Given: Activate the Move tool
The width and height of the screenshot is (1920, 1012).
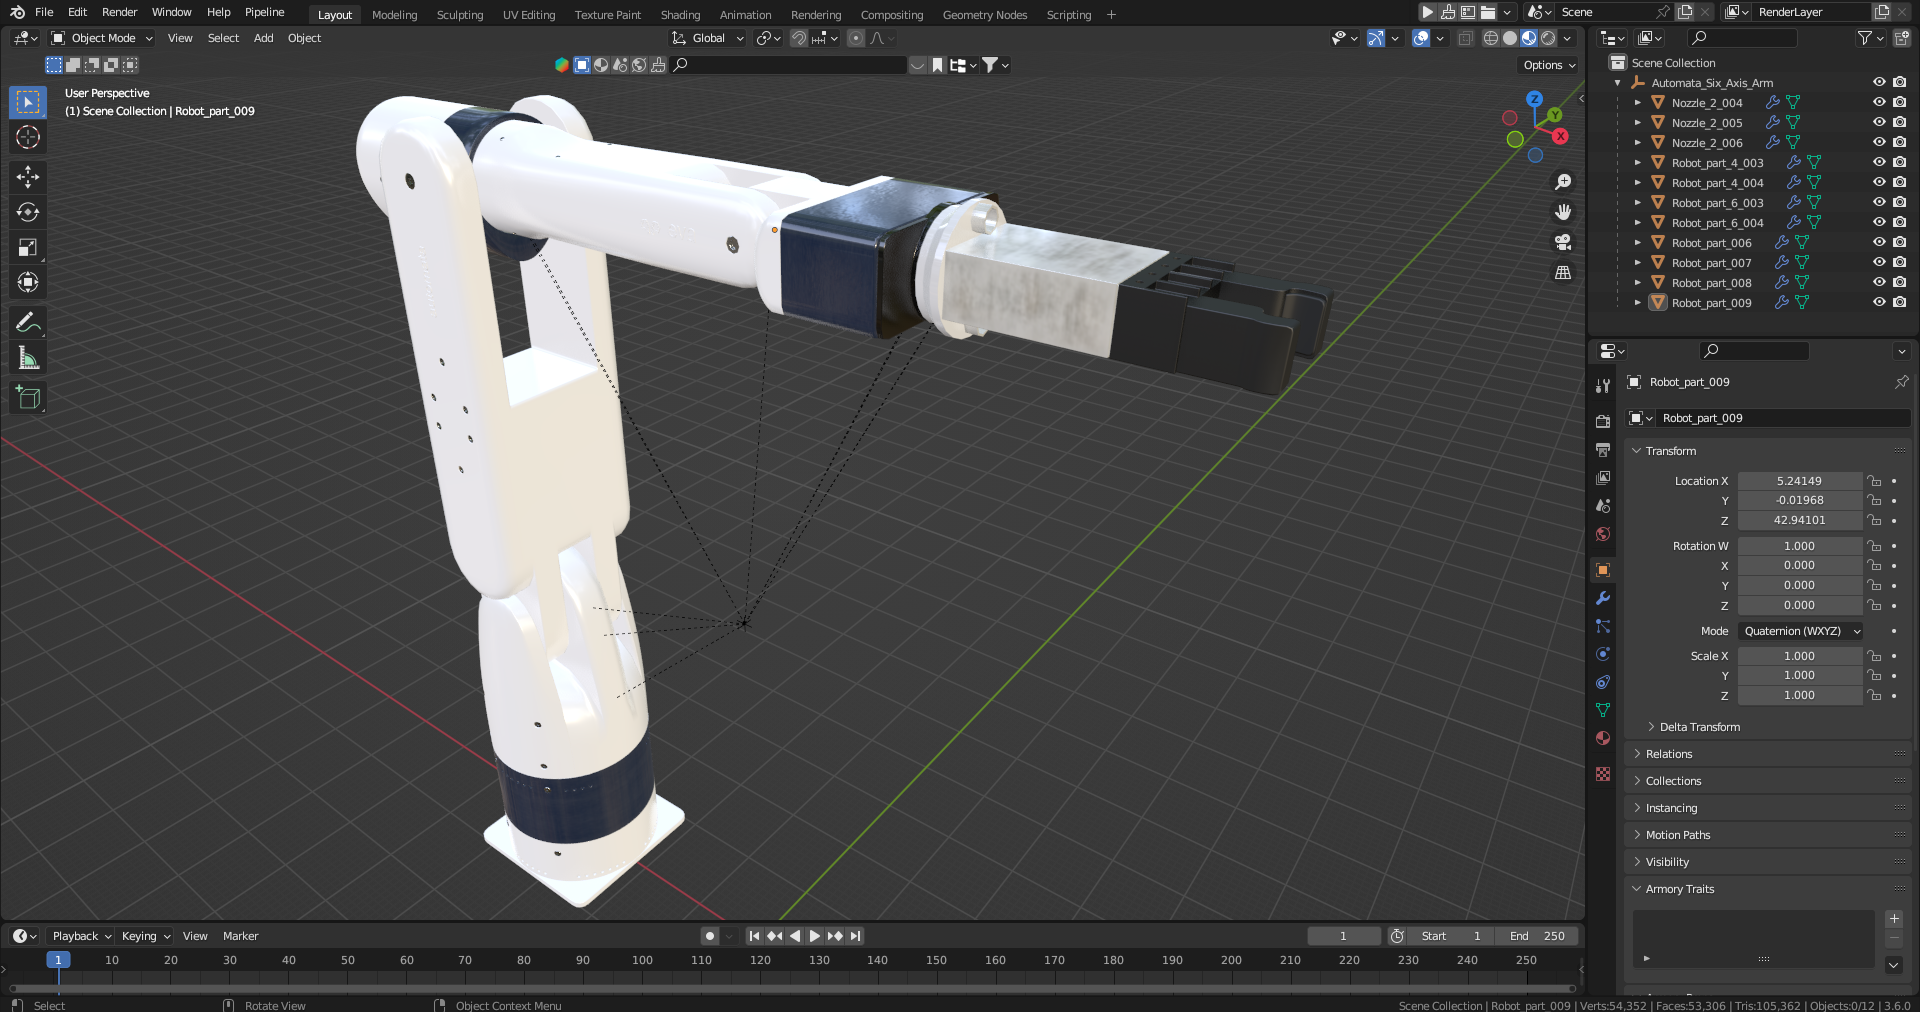Looking at the screenshot, I should 28,177.
